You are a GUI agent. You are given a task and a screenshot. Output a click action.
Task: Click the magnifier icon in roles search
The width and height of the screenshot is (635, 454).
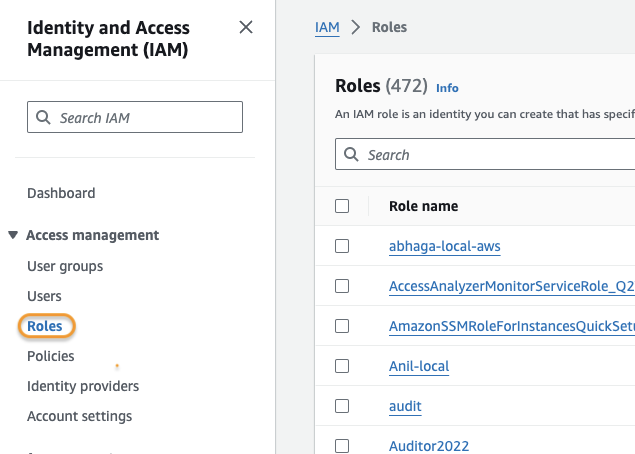[x=351, y=155]
